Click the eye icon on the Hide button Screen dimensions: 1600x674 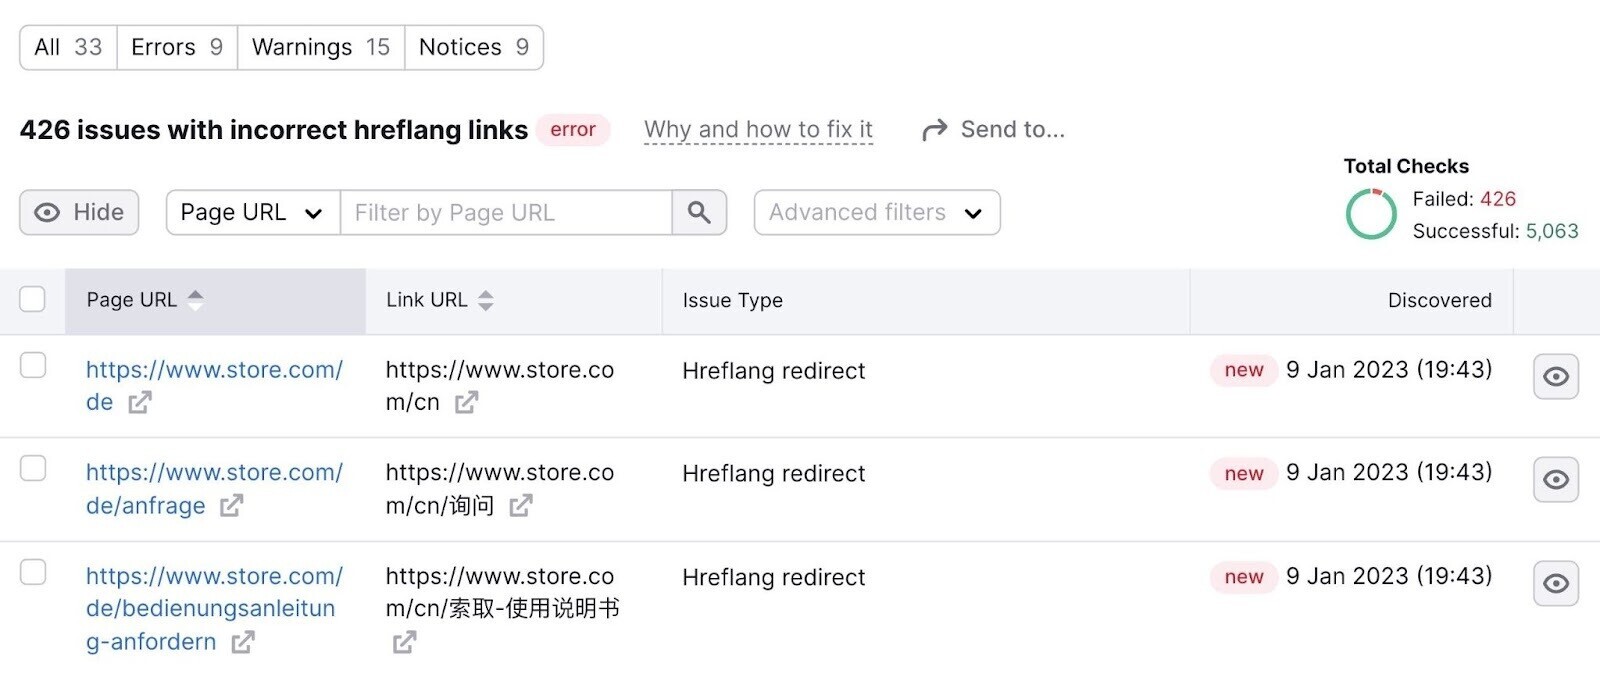49,212
